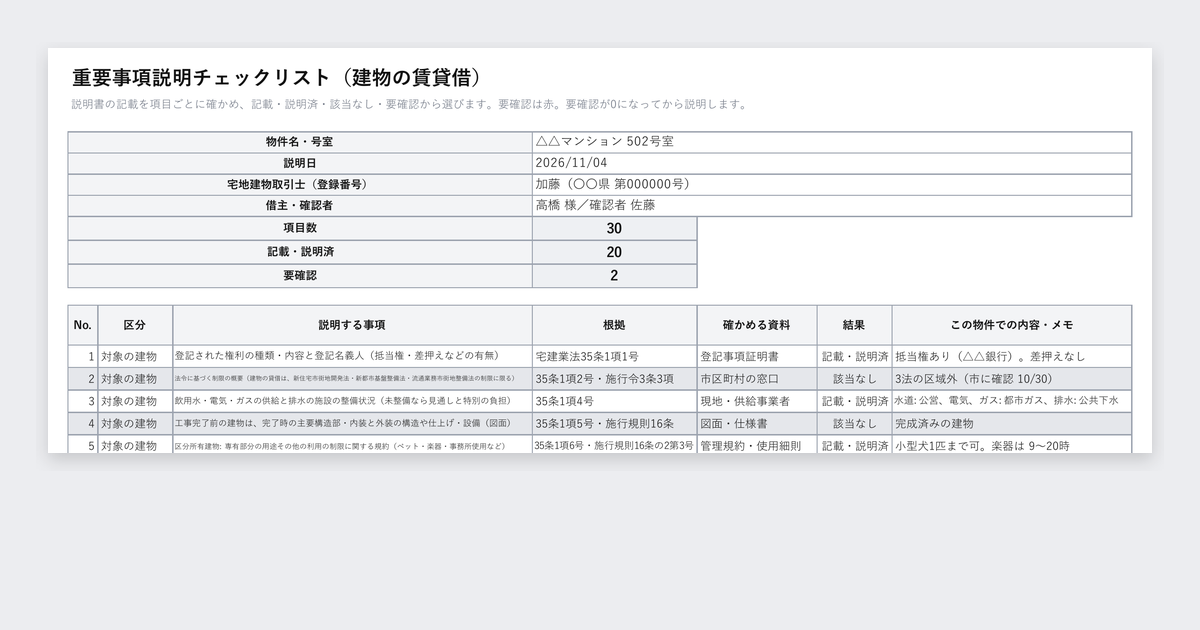Select the 市区町村の窓口 cell
The height and width of the screenshot is (630, 1200).
(x=757, y=379)
